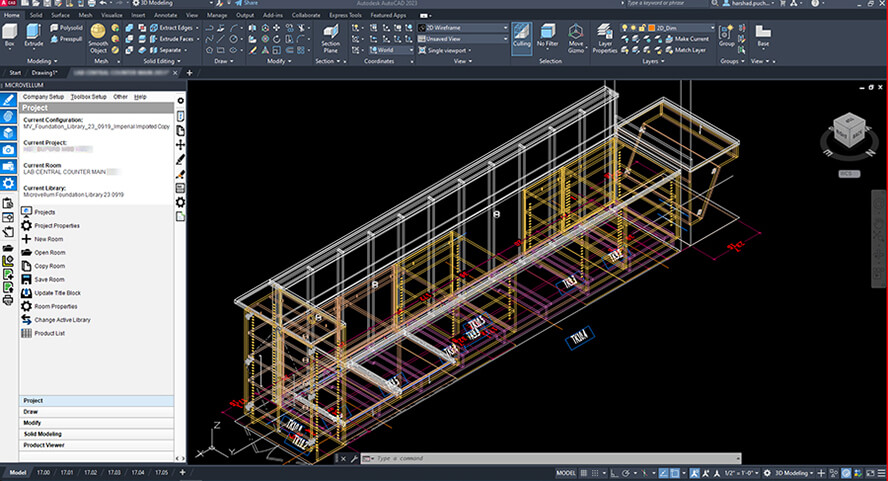The width and height of the screenshot is (888, 481).
Task: Toggle MODEL space button in status bar
Action: (x=565, y=472)
